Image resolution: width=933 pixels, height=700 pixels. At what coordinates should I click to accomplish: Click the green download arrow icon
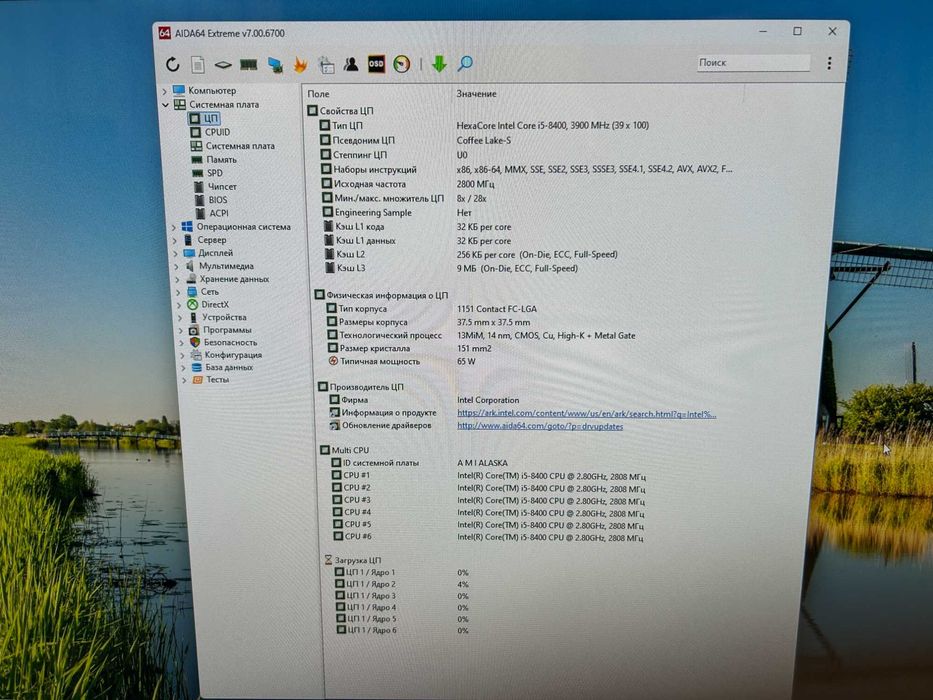click(x=439, y=64)
